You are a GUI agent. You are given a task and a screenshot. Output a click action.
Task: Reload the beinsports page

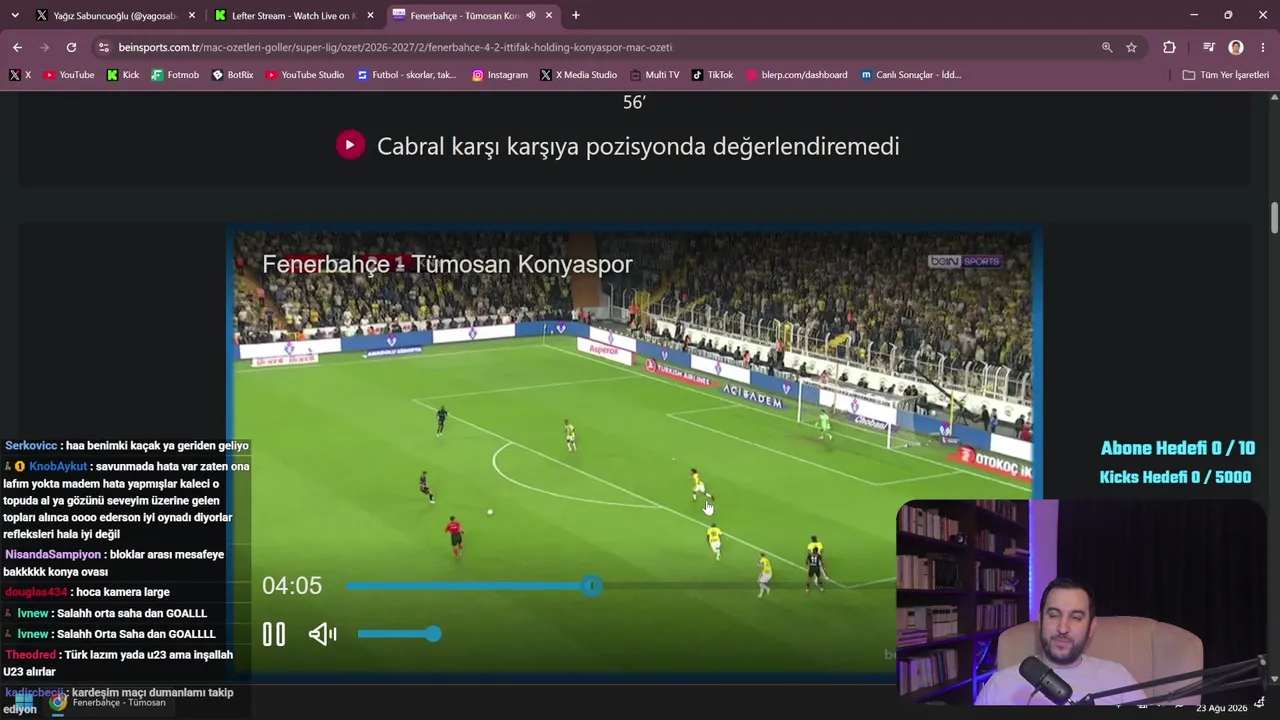[71, 47]
